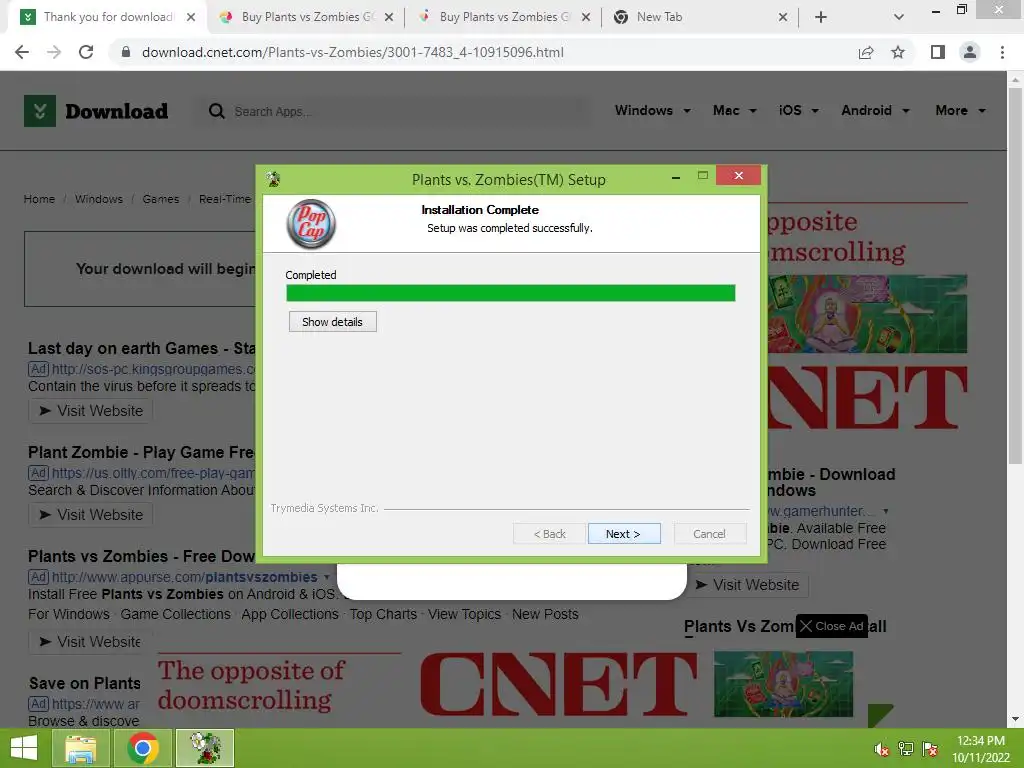This screenshot has height=768, width=1024.
Task: Expand the Mac menu dropdown
Action: coord(735,110)
